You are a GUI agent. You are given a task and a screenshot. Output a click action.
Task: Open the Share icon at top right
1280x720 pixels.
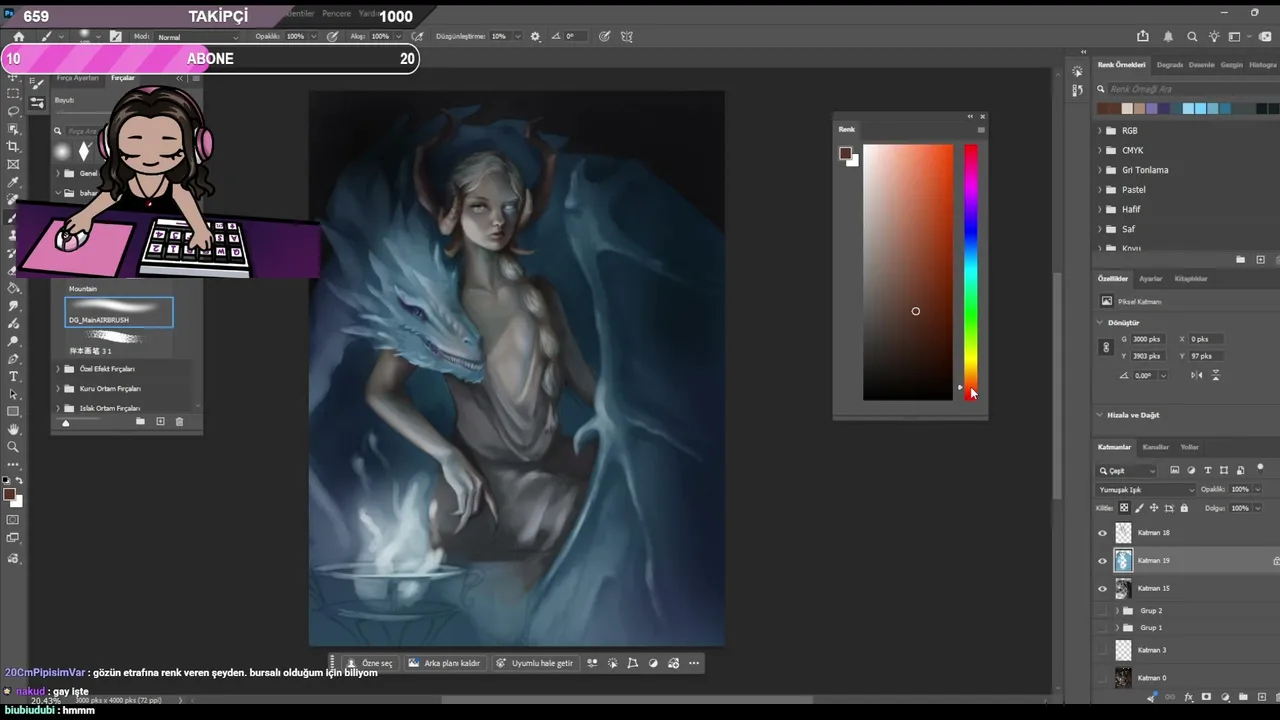click(1143, 37)
